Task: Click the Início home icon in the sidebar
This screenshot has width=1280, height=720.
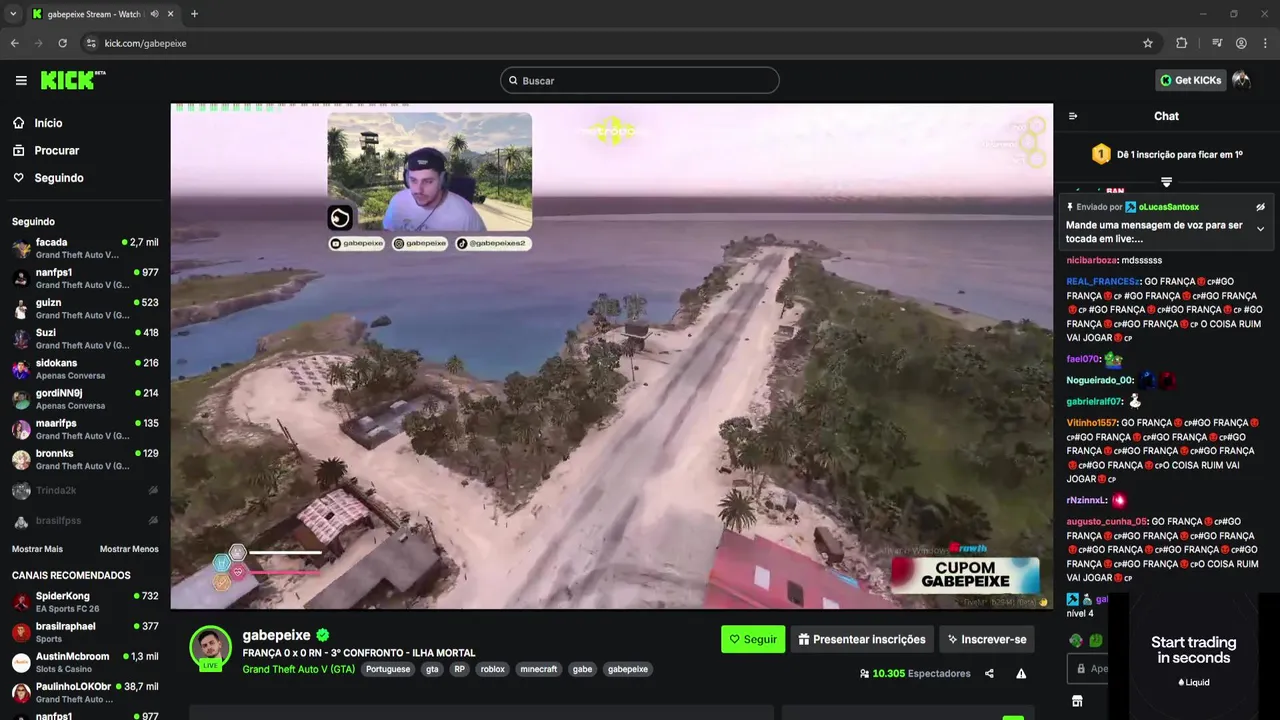Action: pos(19,123)
